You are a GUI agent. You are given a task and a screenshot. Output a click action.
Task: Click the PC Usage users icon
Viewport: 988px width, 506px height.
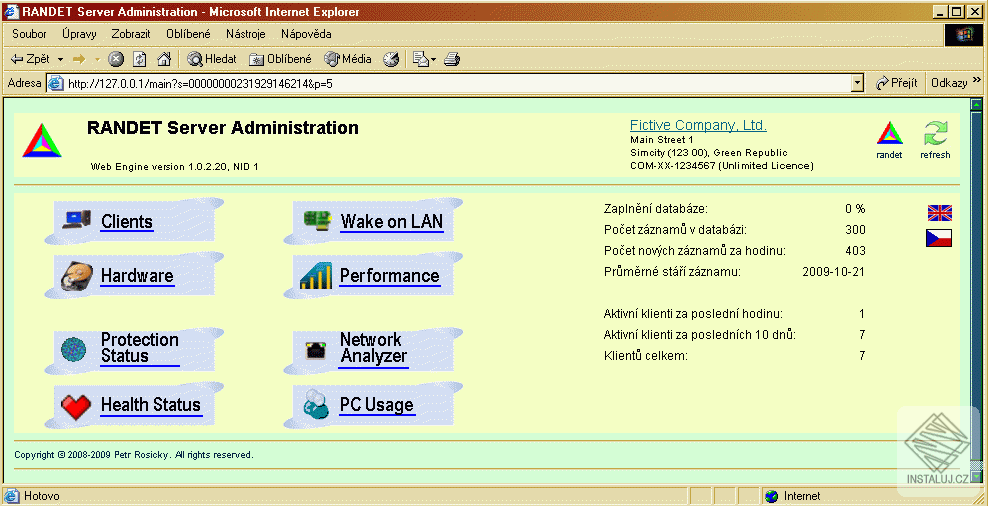(316, 405)
